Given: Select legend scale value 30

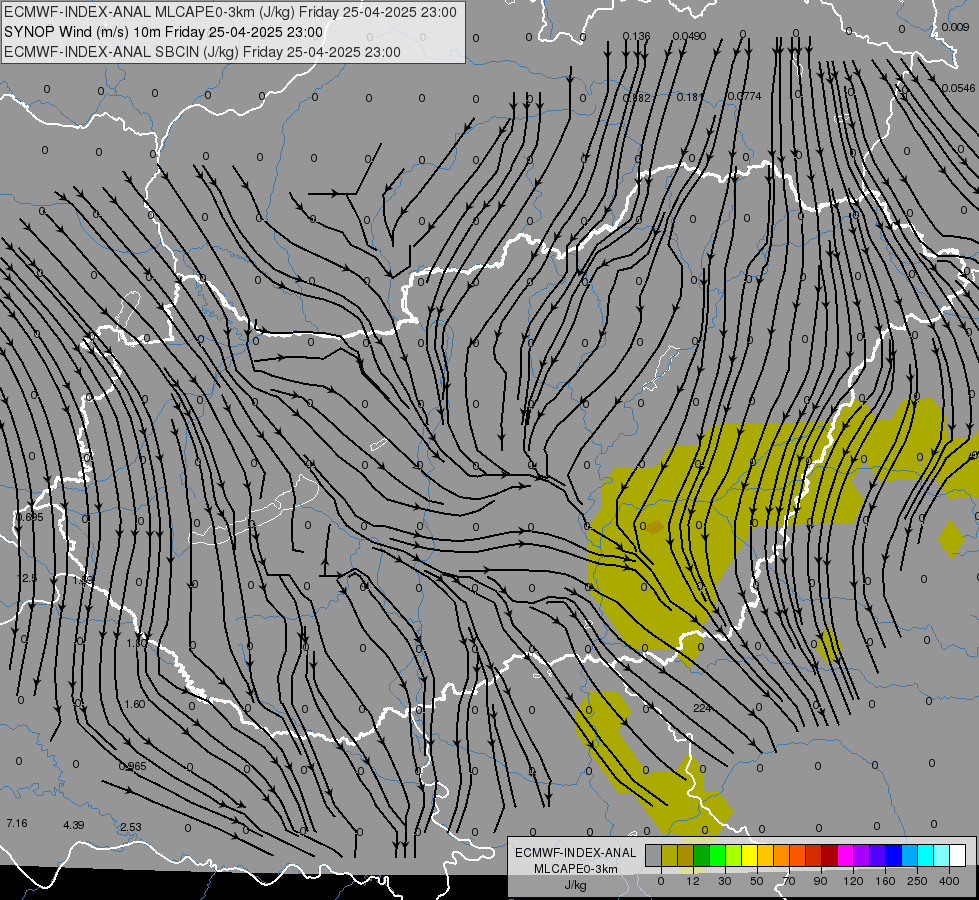Looking at the screenshot, I should pos(725,881).
